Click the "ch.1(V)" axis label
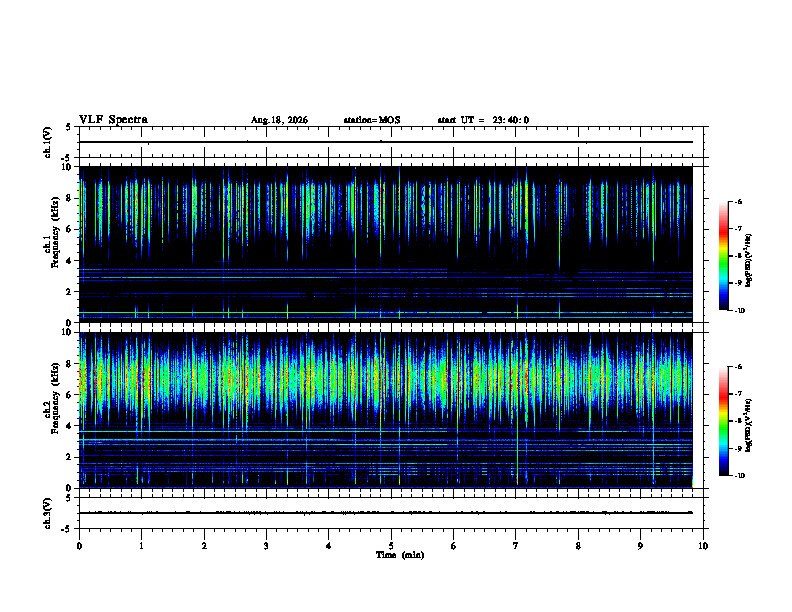This screenshot has height=612, width=792. 47,142
